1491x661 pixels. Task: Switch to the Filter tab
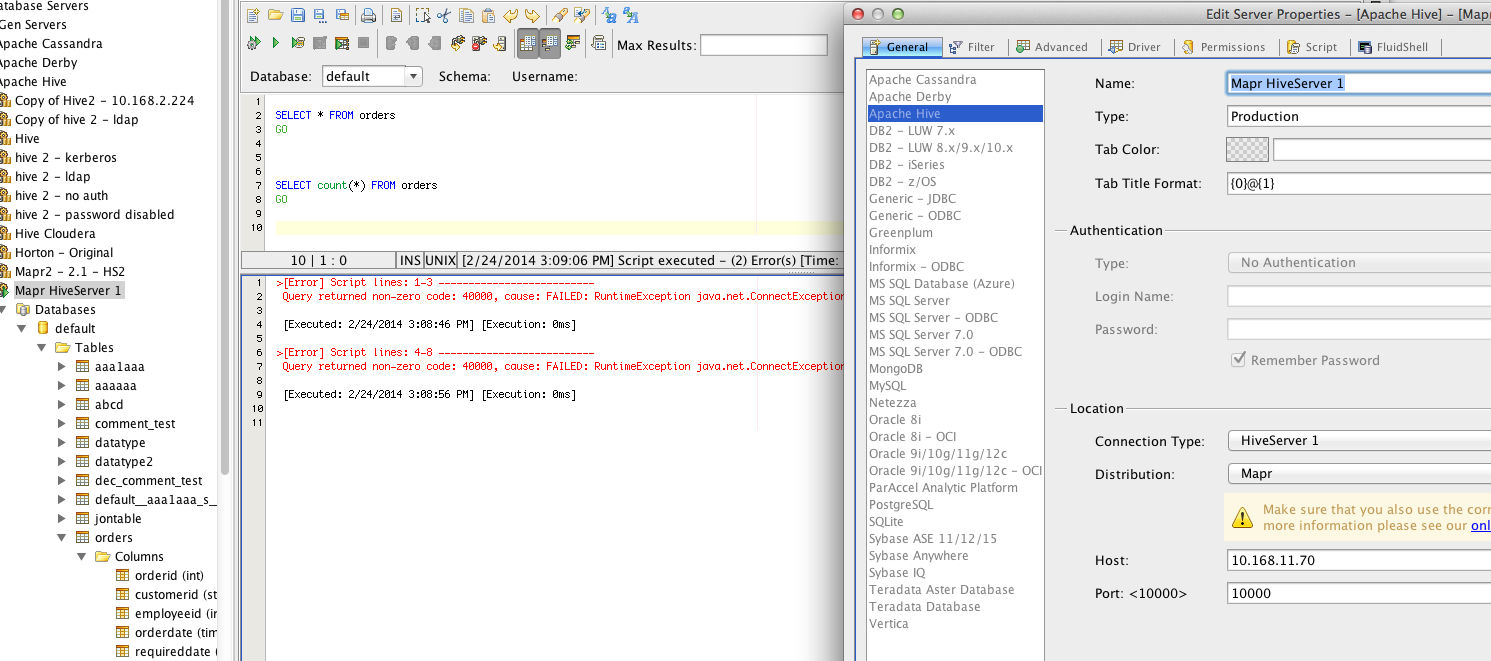pos(972,47)
